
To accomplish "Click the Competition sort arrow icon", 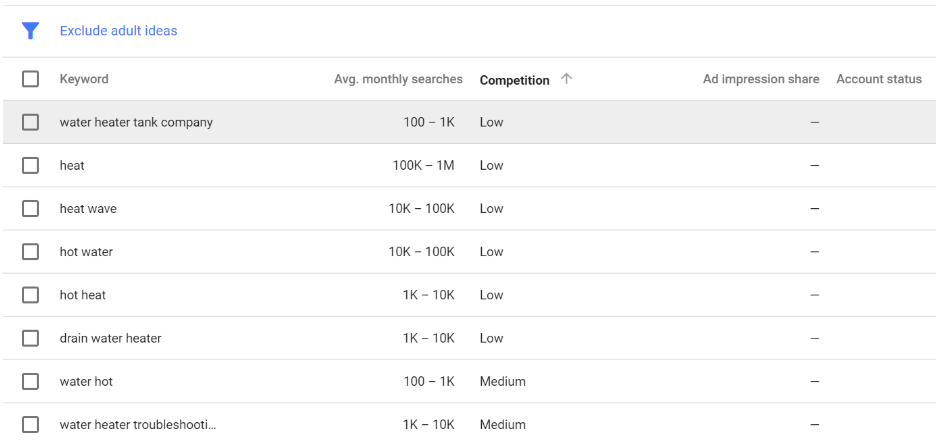I will pos(566,79).
